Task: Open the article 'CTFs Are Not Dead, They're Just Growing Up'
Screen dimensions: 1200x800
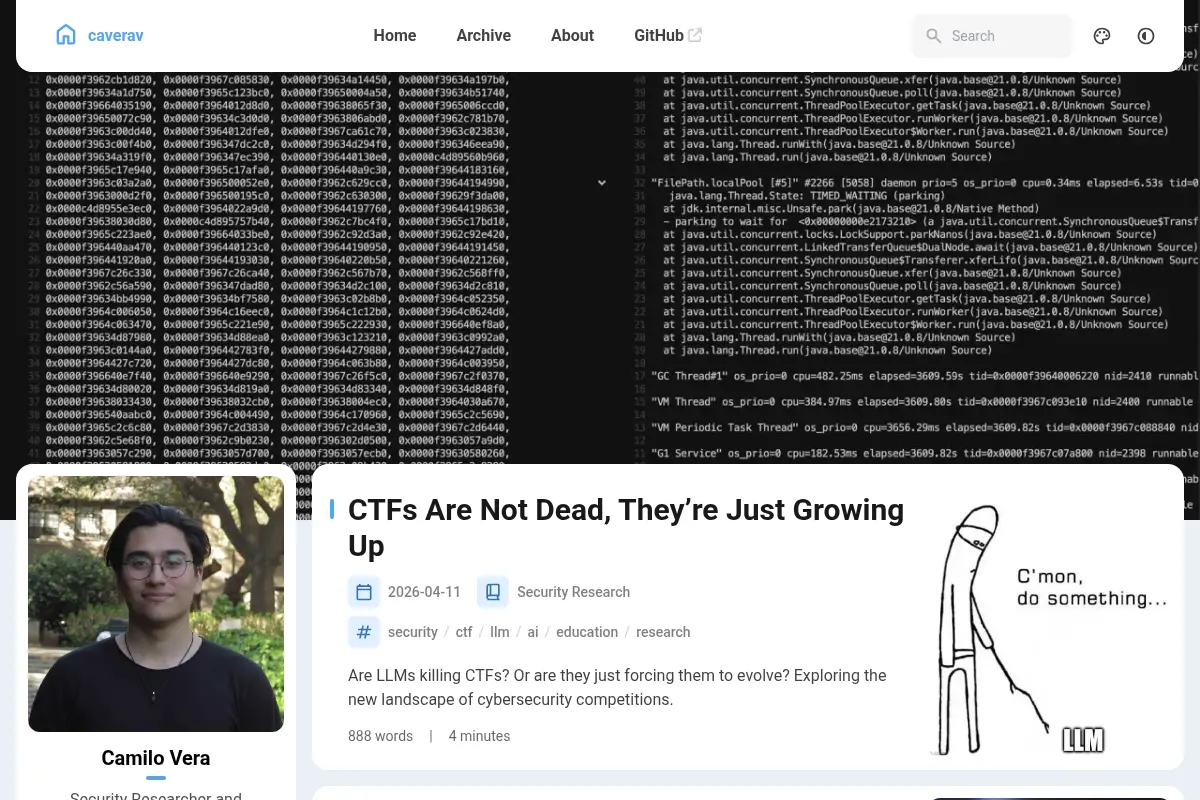Action: pos(626,527)
